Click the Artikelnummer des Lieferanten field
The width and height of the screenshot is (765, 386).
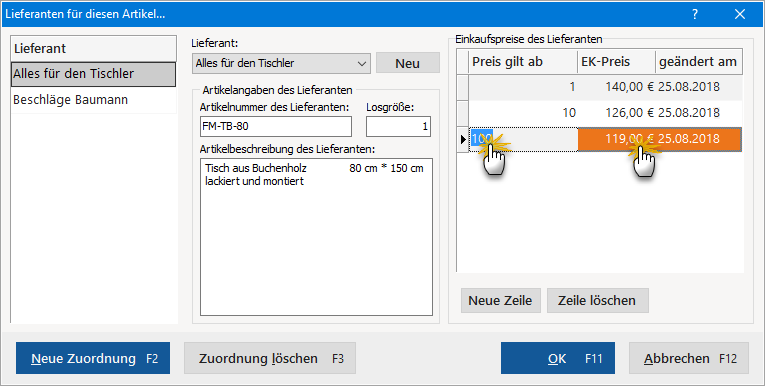[276, 126]
